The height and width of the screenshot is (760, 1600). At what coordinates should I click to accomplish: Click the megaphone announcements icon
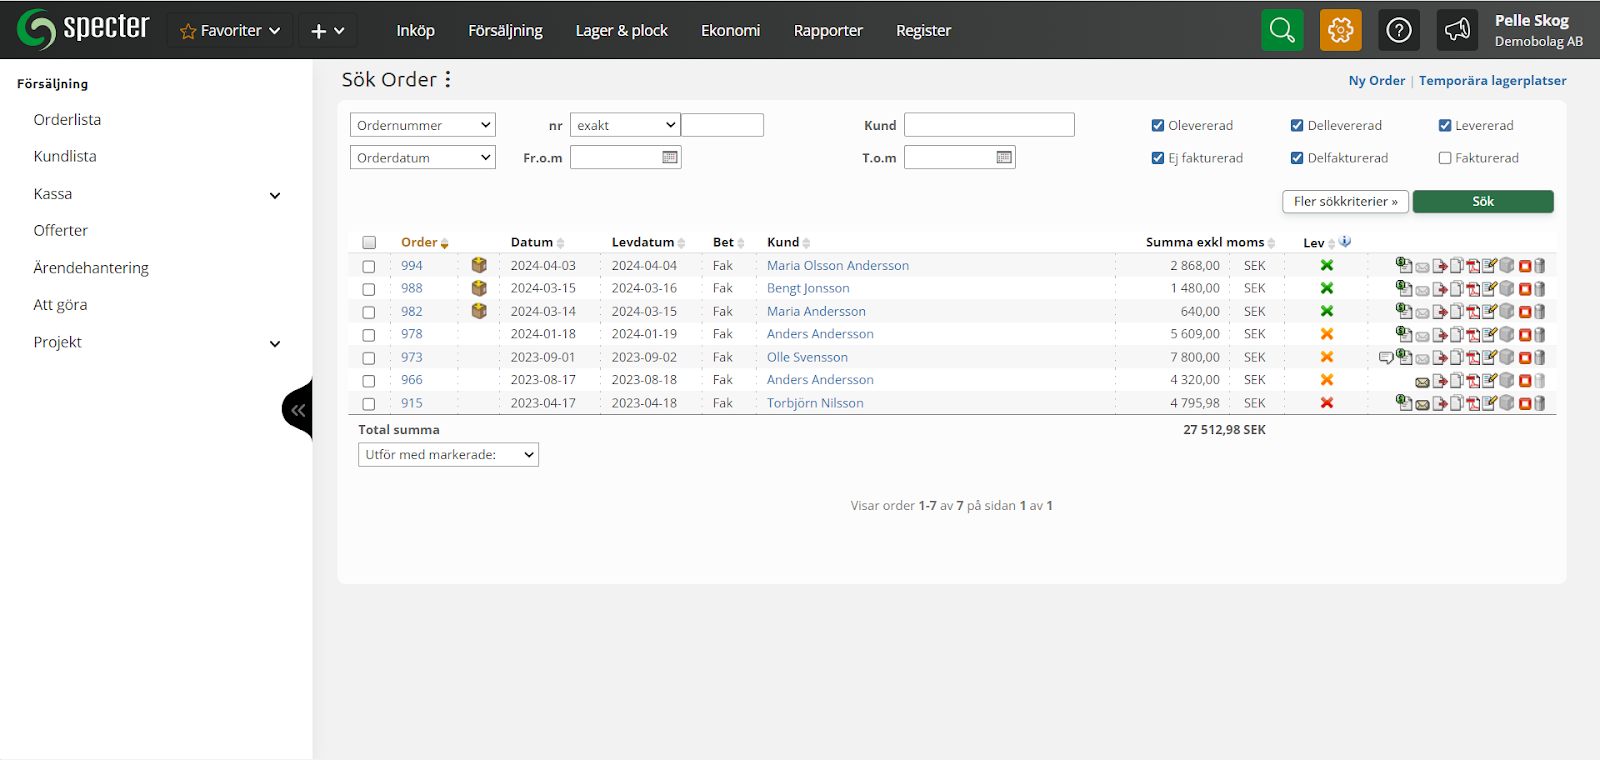[1457, 30]
